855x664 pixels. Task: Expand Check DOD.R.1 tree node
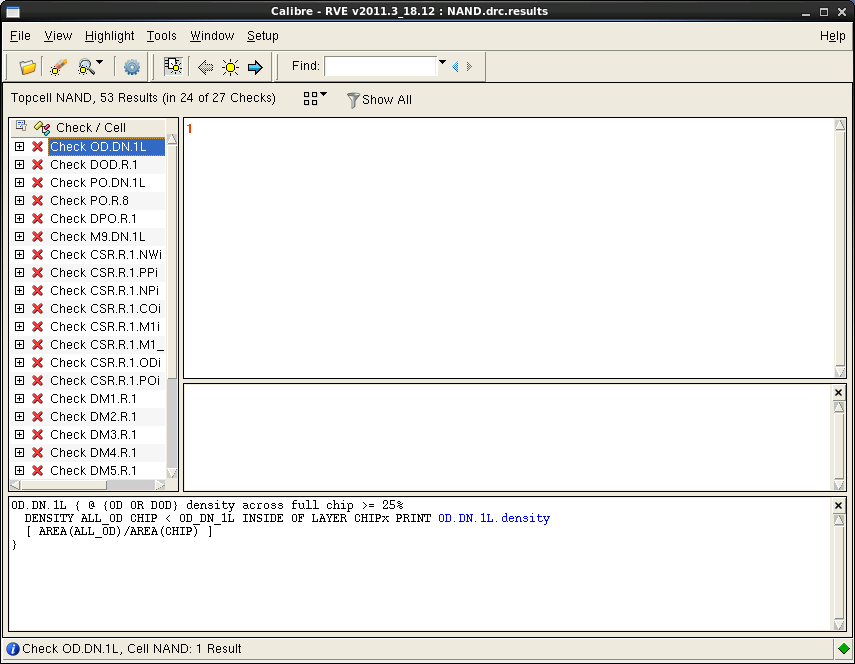[x=20, y=165]
